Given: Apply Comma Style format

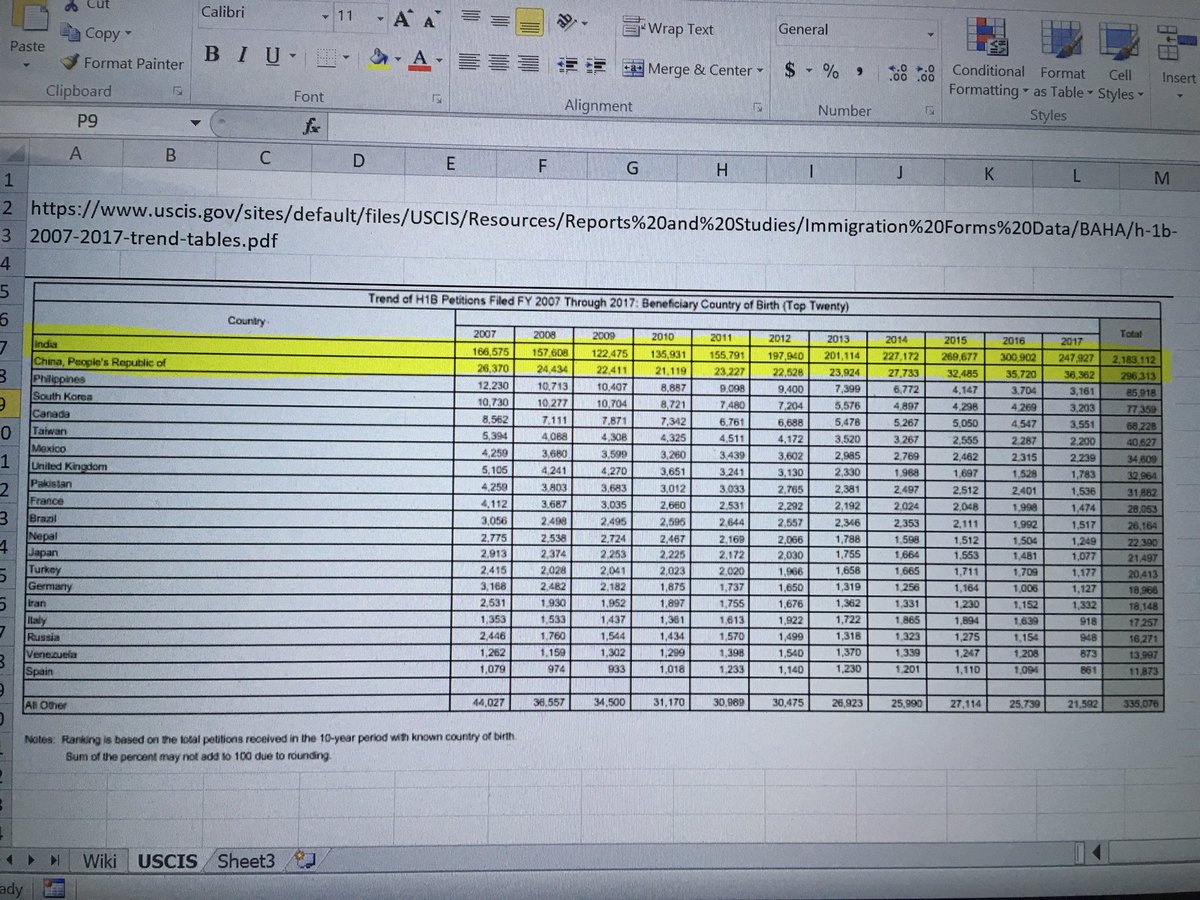Looking at the screenshot, I should (860, 73).
